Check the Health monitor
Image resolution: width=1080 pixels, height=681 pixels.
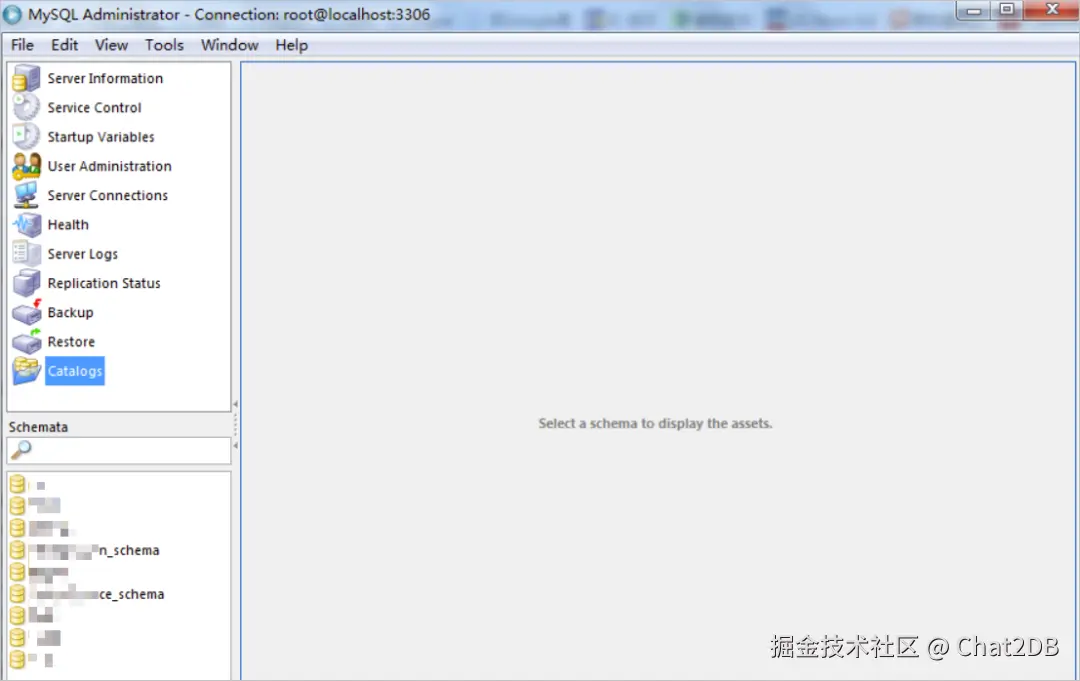click(68, 224)
